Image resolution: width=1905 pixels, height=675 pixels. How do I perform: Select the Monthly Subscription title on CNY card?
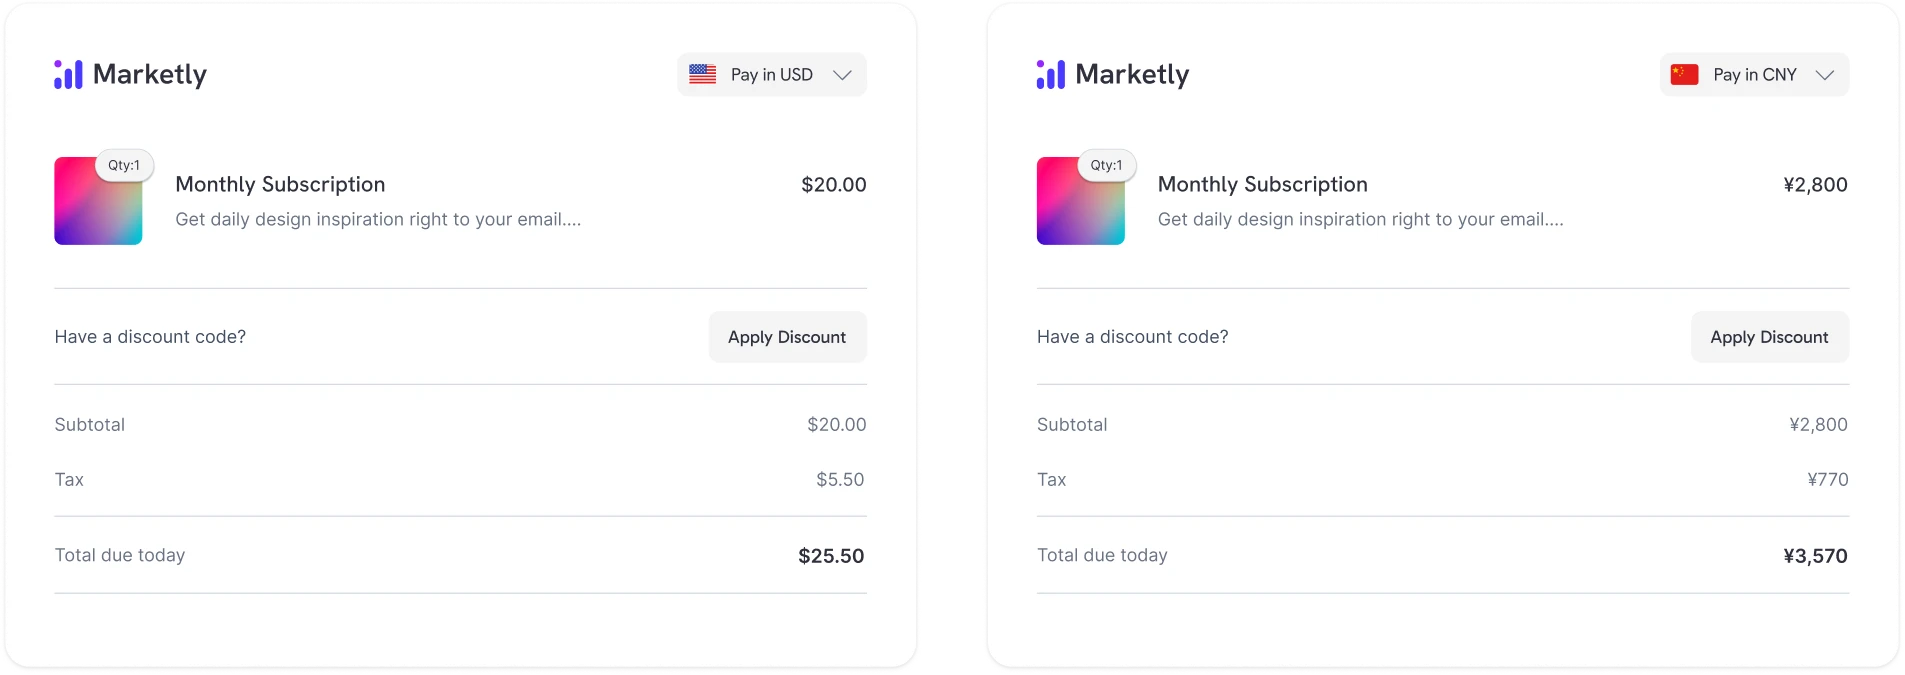(1263, 184)
